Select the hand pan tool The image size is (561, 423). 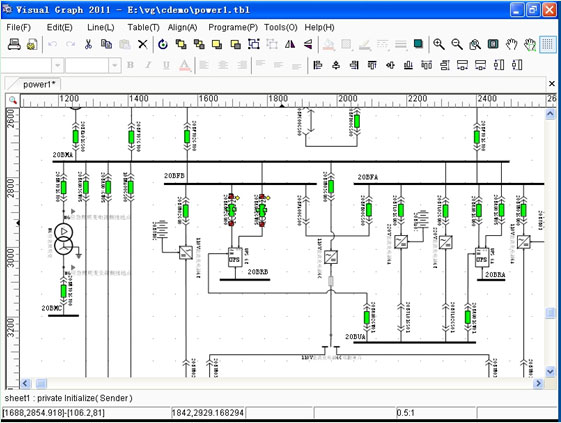tap(512, 44)
